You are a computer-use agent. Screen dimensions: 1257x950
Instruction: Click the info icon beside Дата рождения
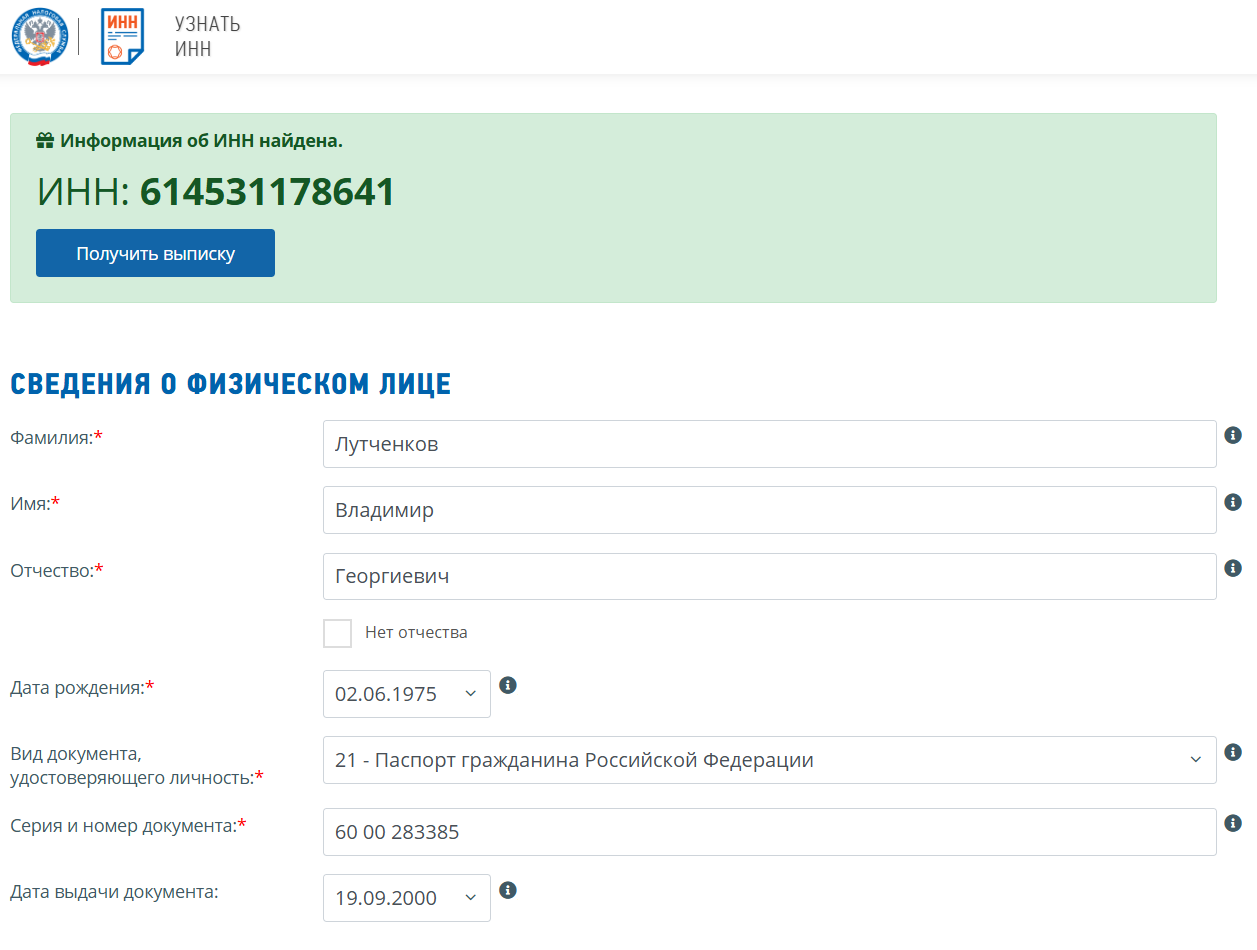[508, 685]
